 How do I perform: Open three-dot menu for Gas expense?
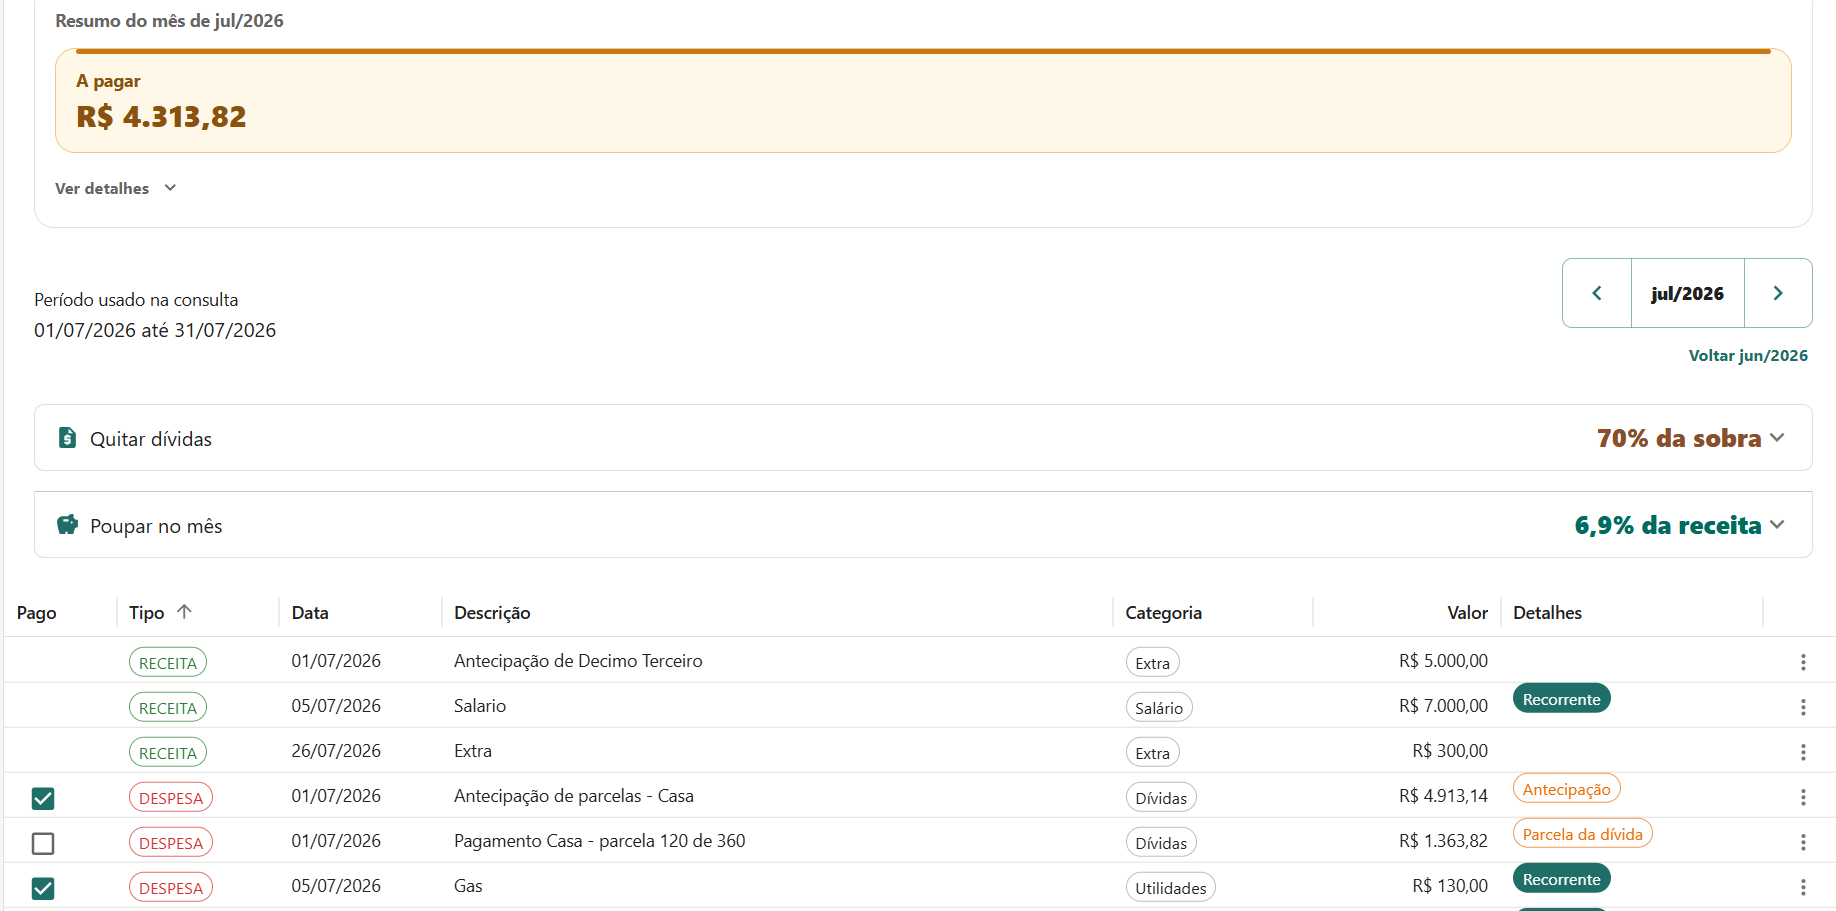(x=1803, y=887)
